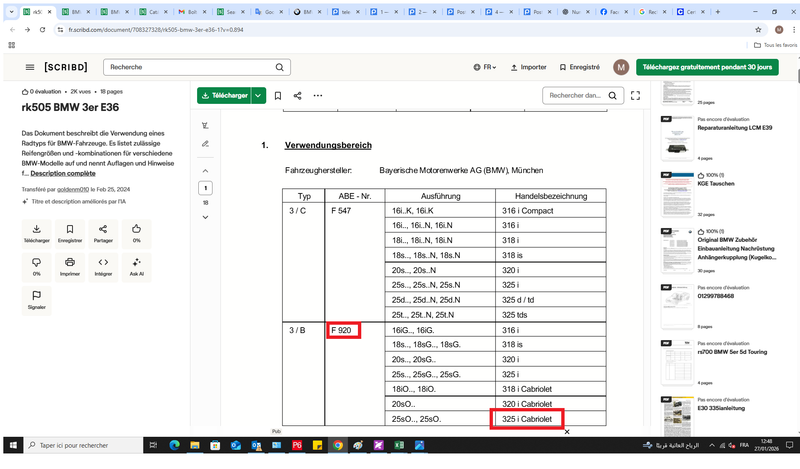Click the Signaler flag tile
Image resolution: width=800 pixels, height=469 pixels.
pos(37,300)
